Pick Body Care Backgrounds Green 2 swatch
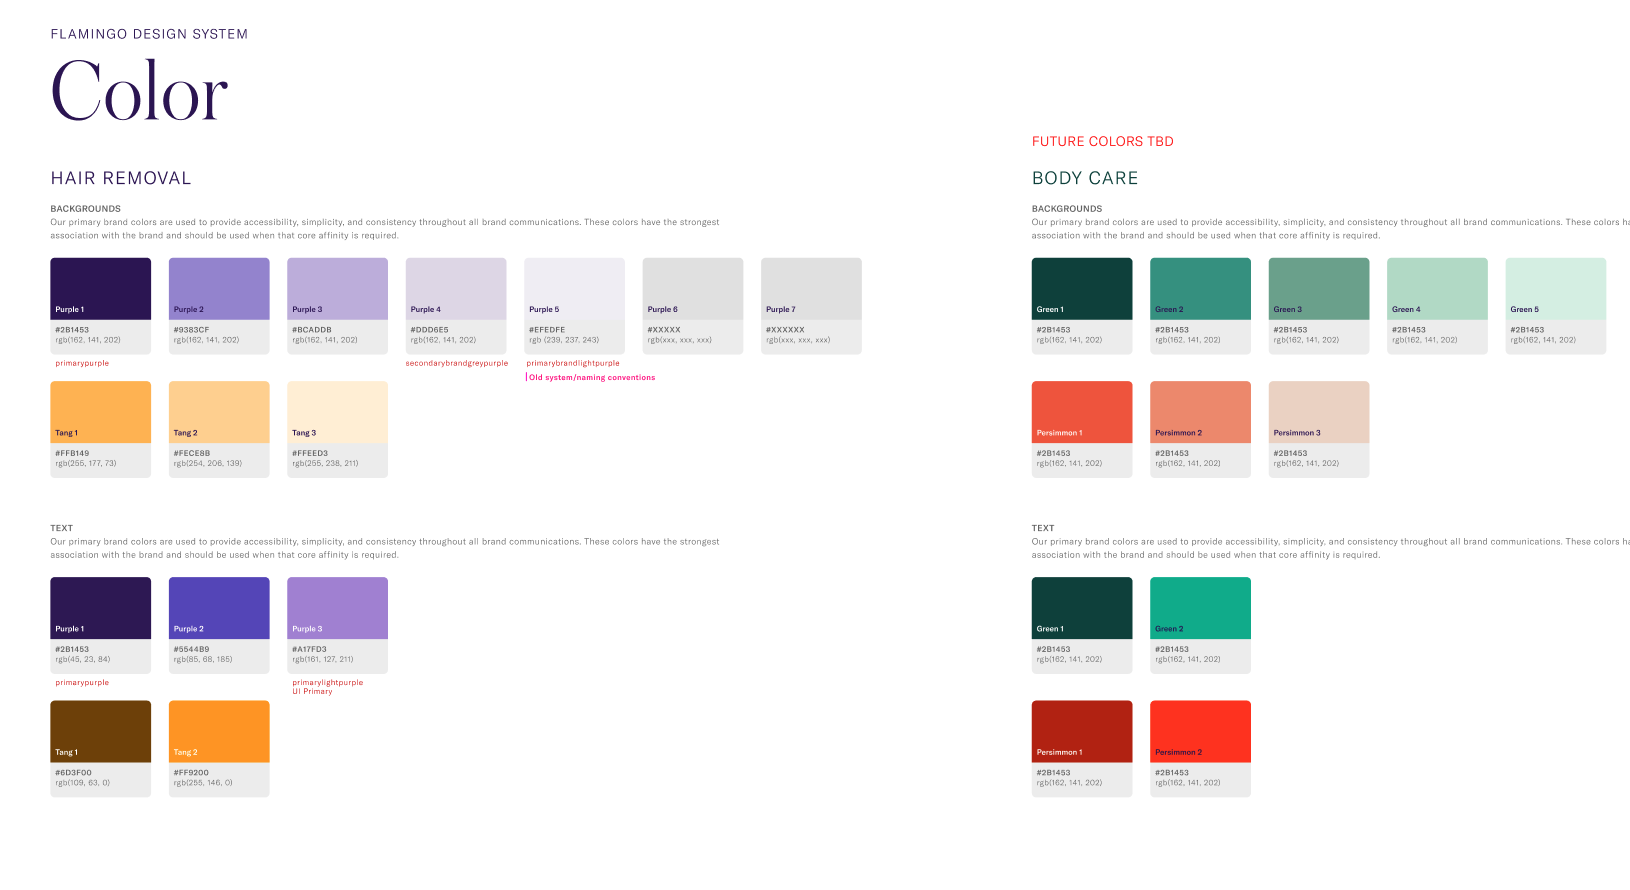The image size is (1630, 890). tap(1200, 306)
